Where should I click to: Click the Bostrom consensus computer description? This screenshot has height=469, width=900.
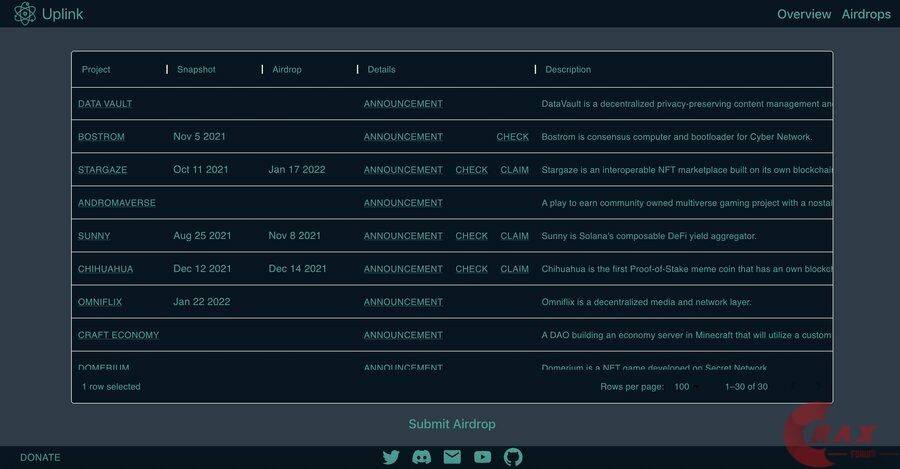[677, 137]
